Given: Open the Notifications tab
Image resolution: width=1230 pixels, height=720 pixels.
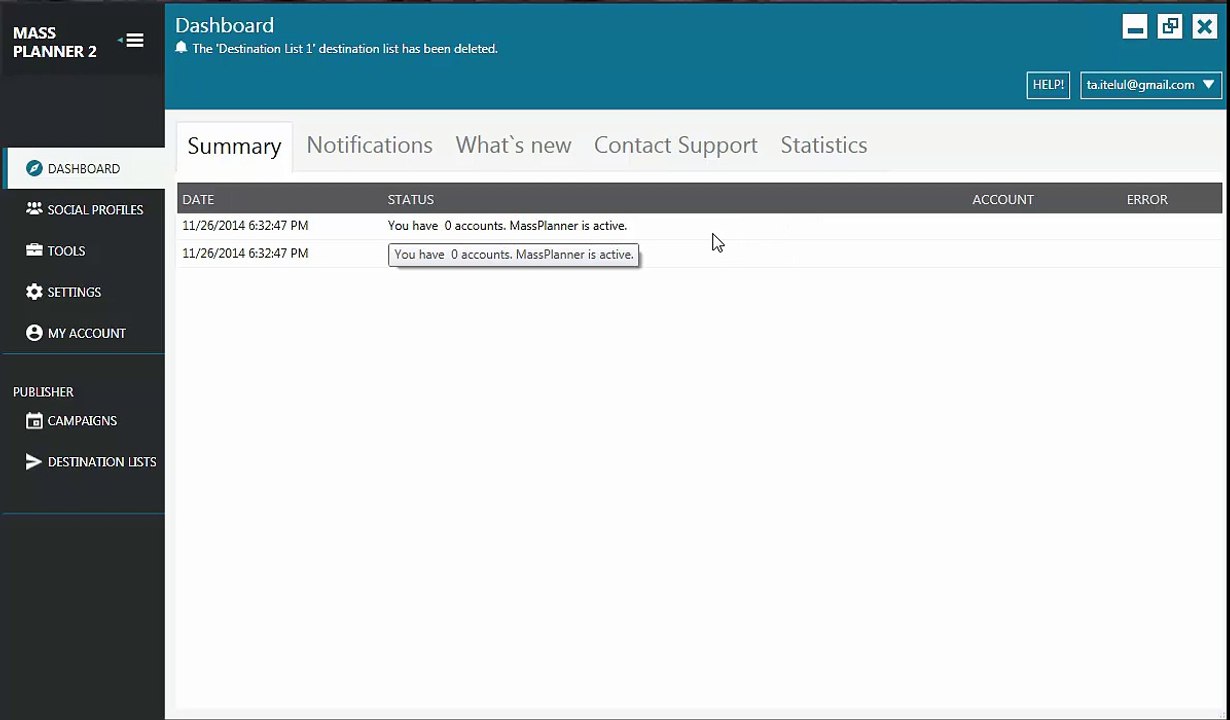Looking at the screenshot, I should 369,145.
